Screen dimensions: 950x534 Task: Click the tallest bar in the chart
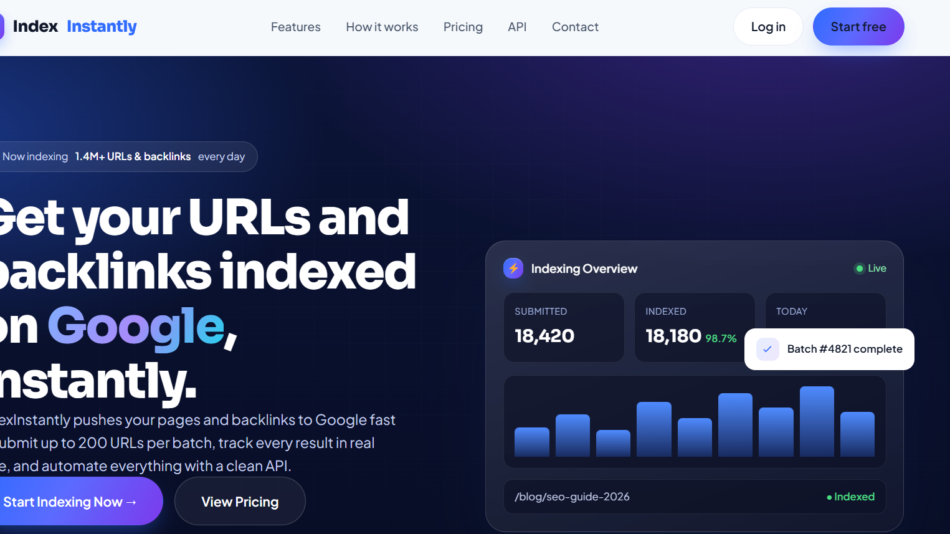coord(817,421)
